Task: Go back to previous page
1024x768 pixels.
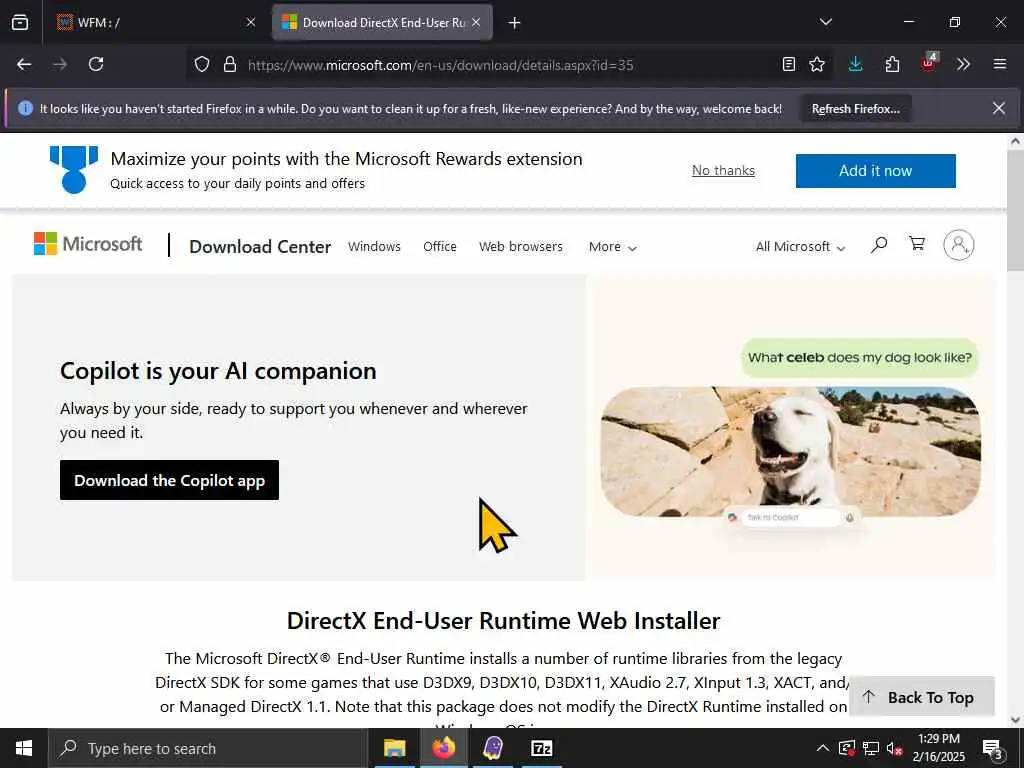Action: pos(24,64)
